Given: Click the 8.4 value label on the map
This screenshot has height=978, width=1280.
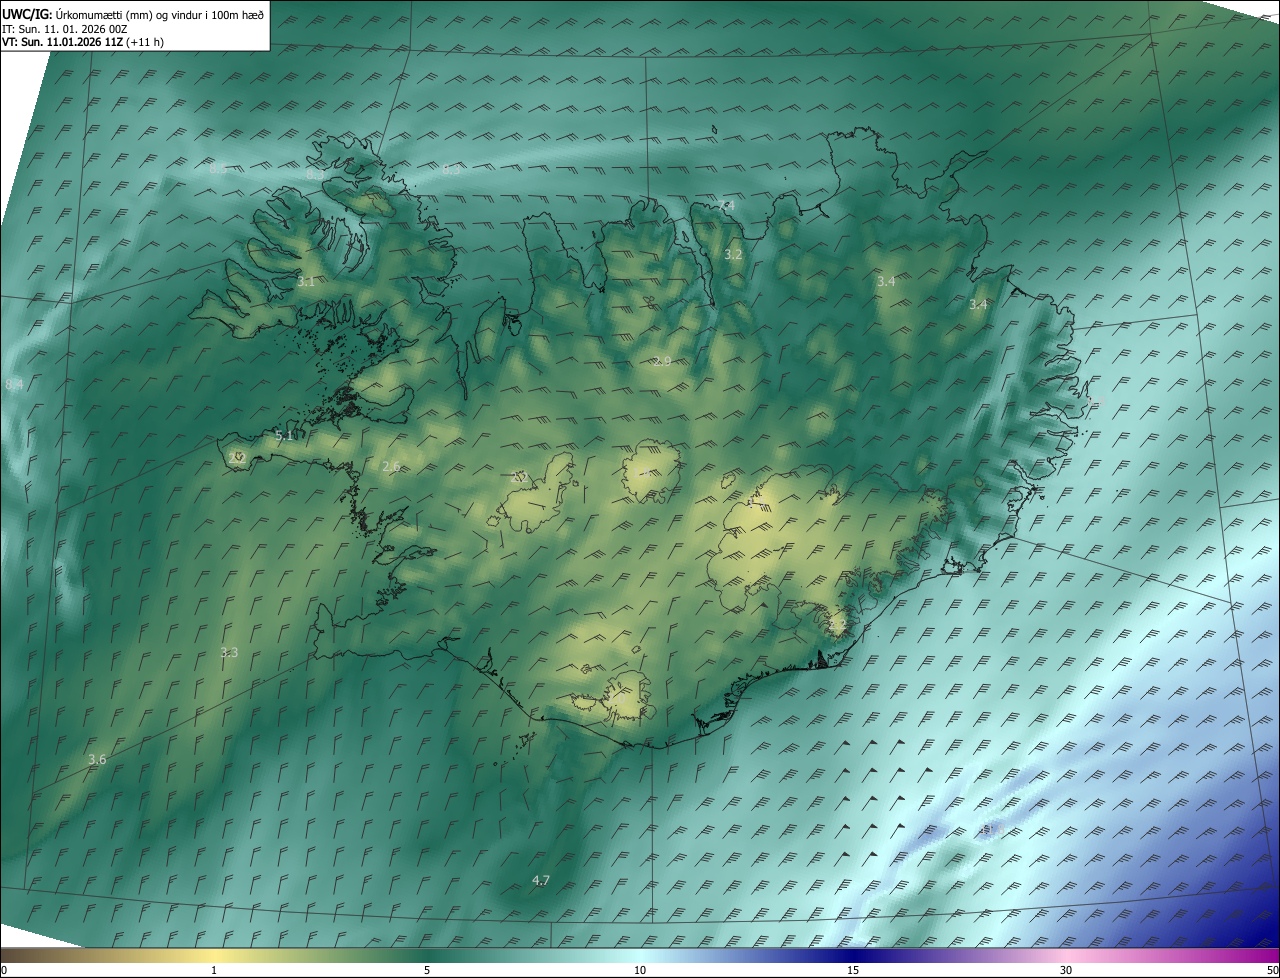Looking at the screenshot, I should click(x=14, y=384).
